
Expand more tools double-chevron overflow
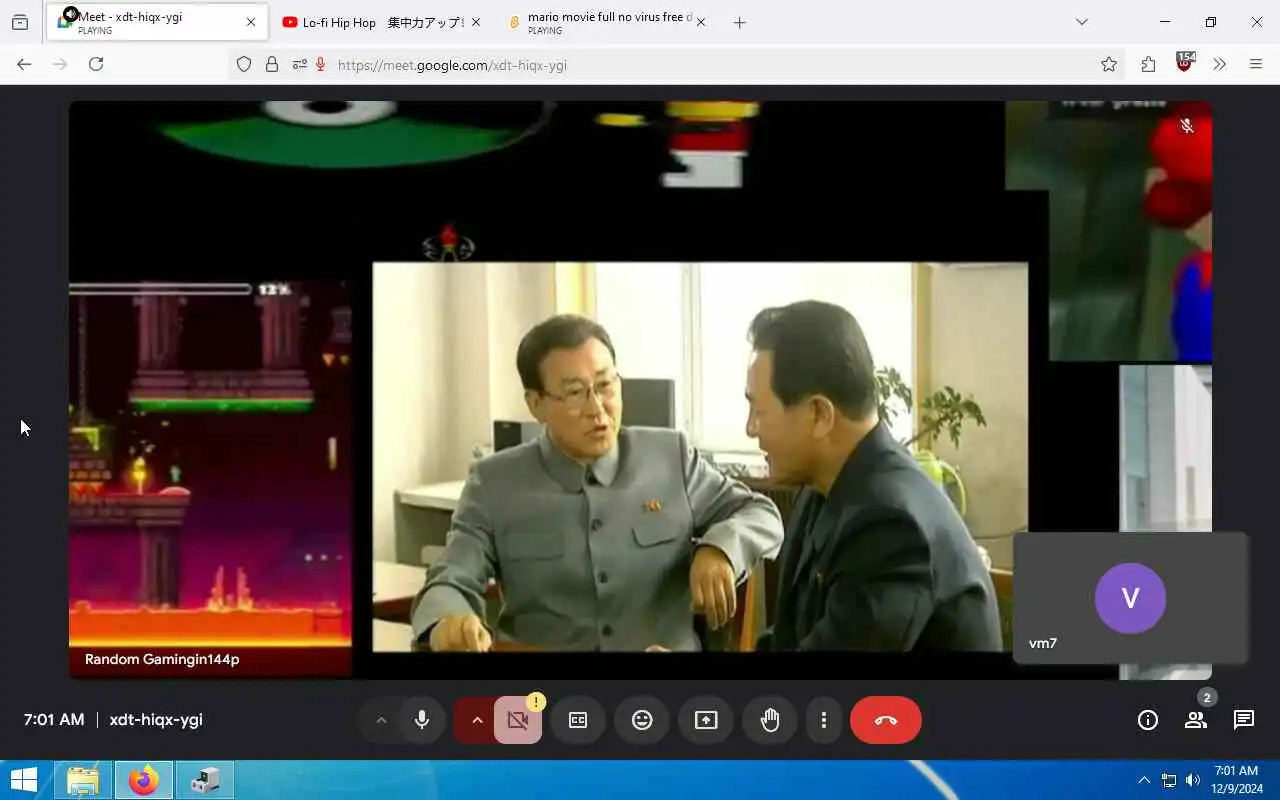pyautogui.click(x=1219, y=64)
